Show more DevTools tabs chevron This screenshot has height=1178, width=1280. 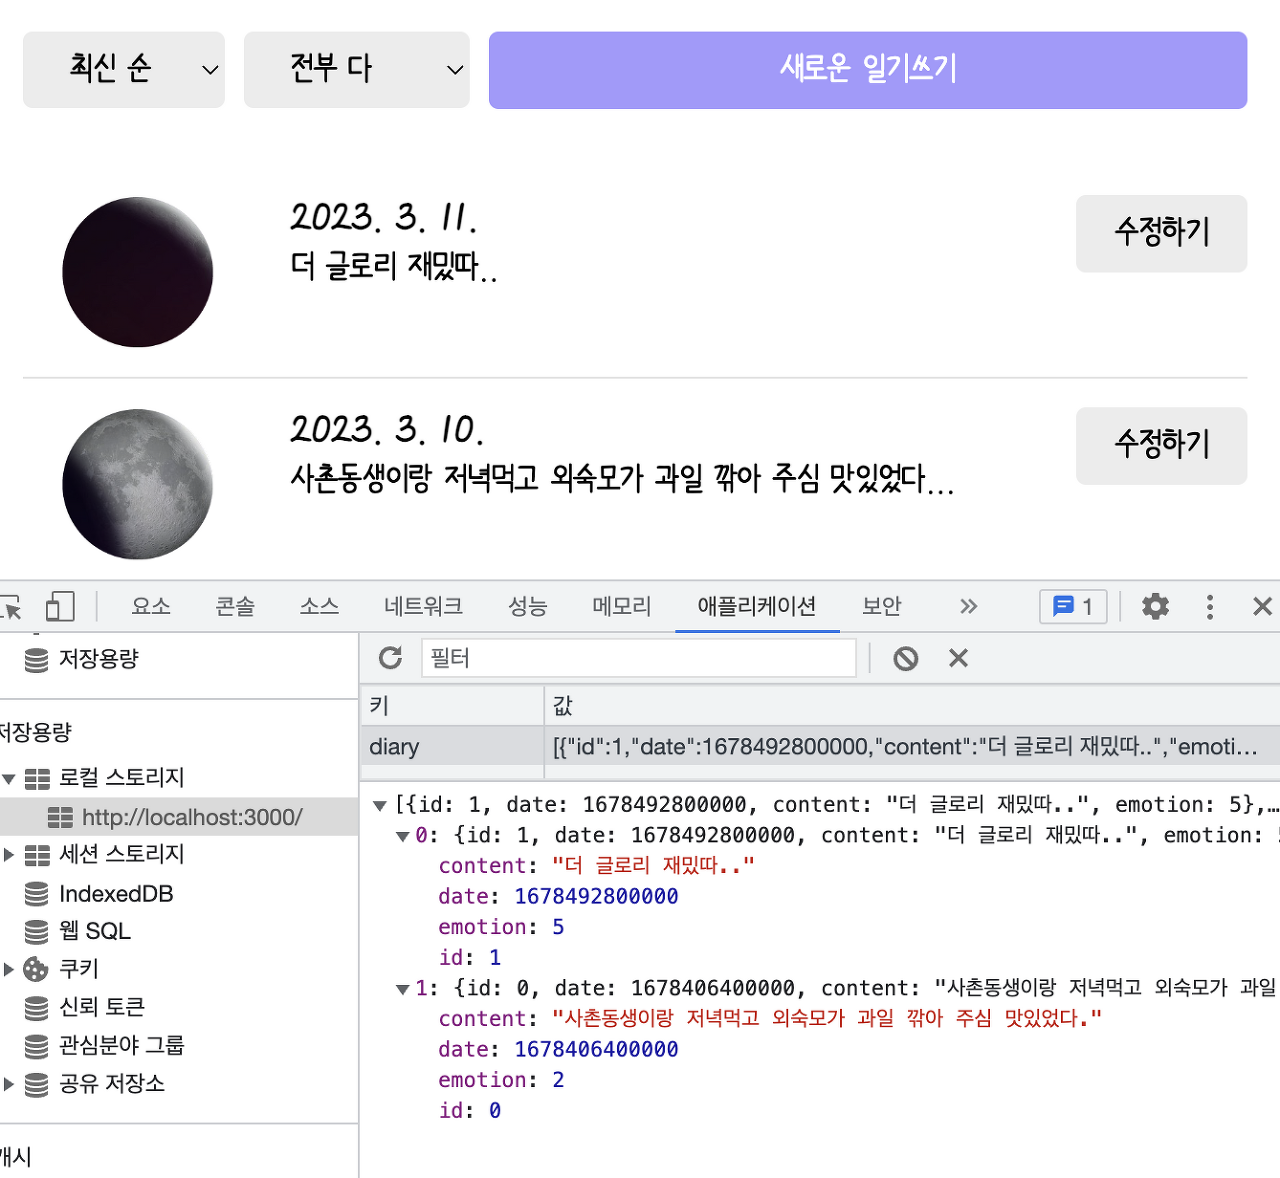[968, 606]
